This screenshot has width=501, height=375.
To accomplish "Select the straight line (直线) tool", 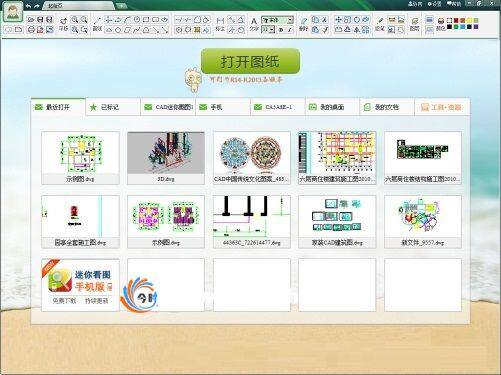I will click(97, 24).
